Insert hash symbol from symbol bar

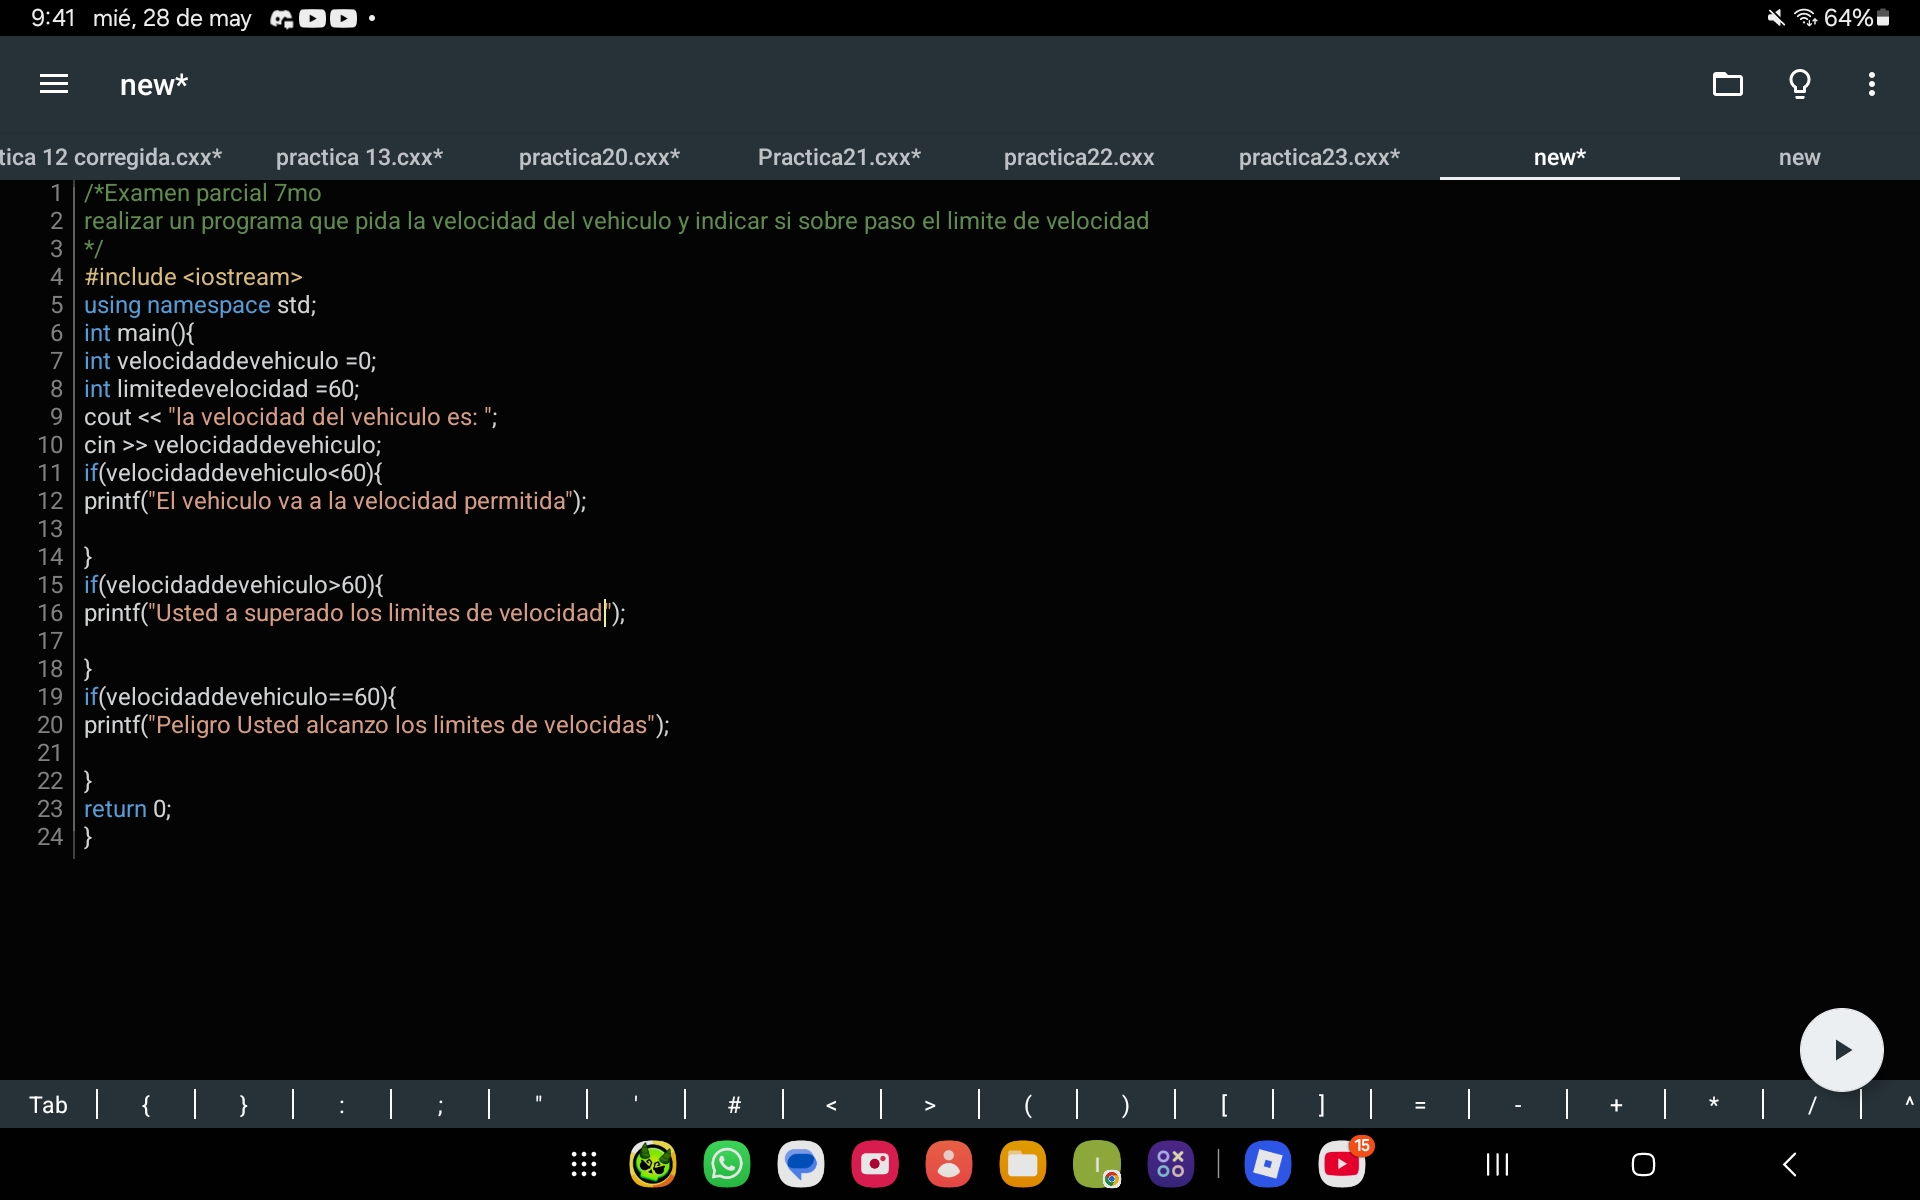(x=734, y=1105)
